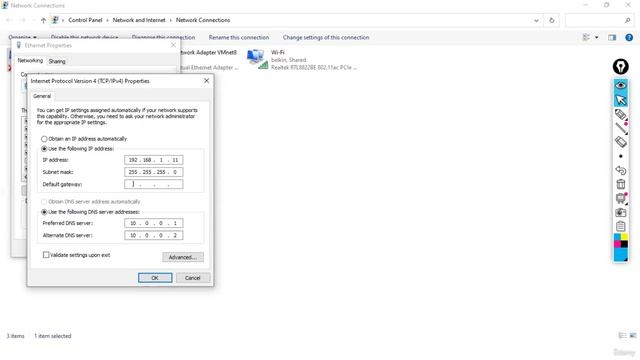Pick the yellow color swatch
640x360 pixels.
click(624, 237)
